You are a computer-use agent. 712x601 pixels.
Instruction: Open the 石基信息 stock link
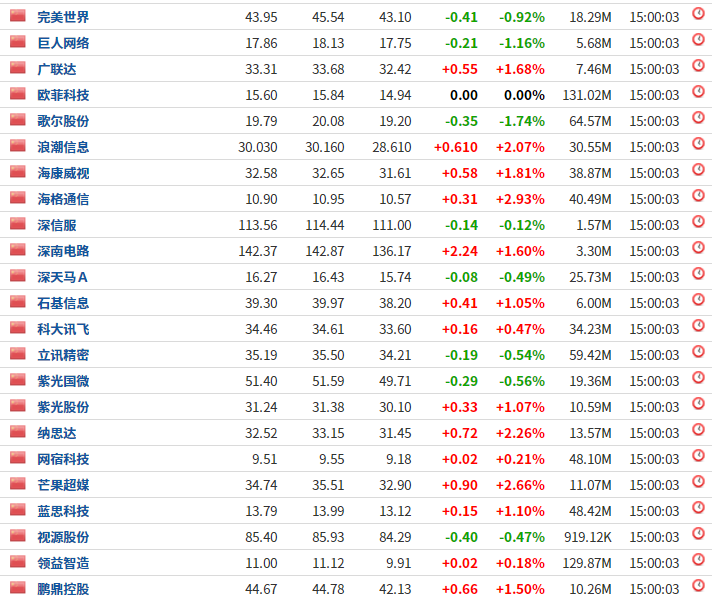(63, 303)
